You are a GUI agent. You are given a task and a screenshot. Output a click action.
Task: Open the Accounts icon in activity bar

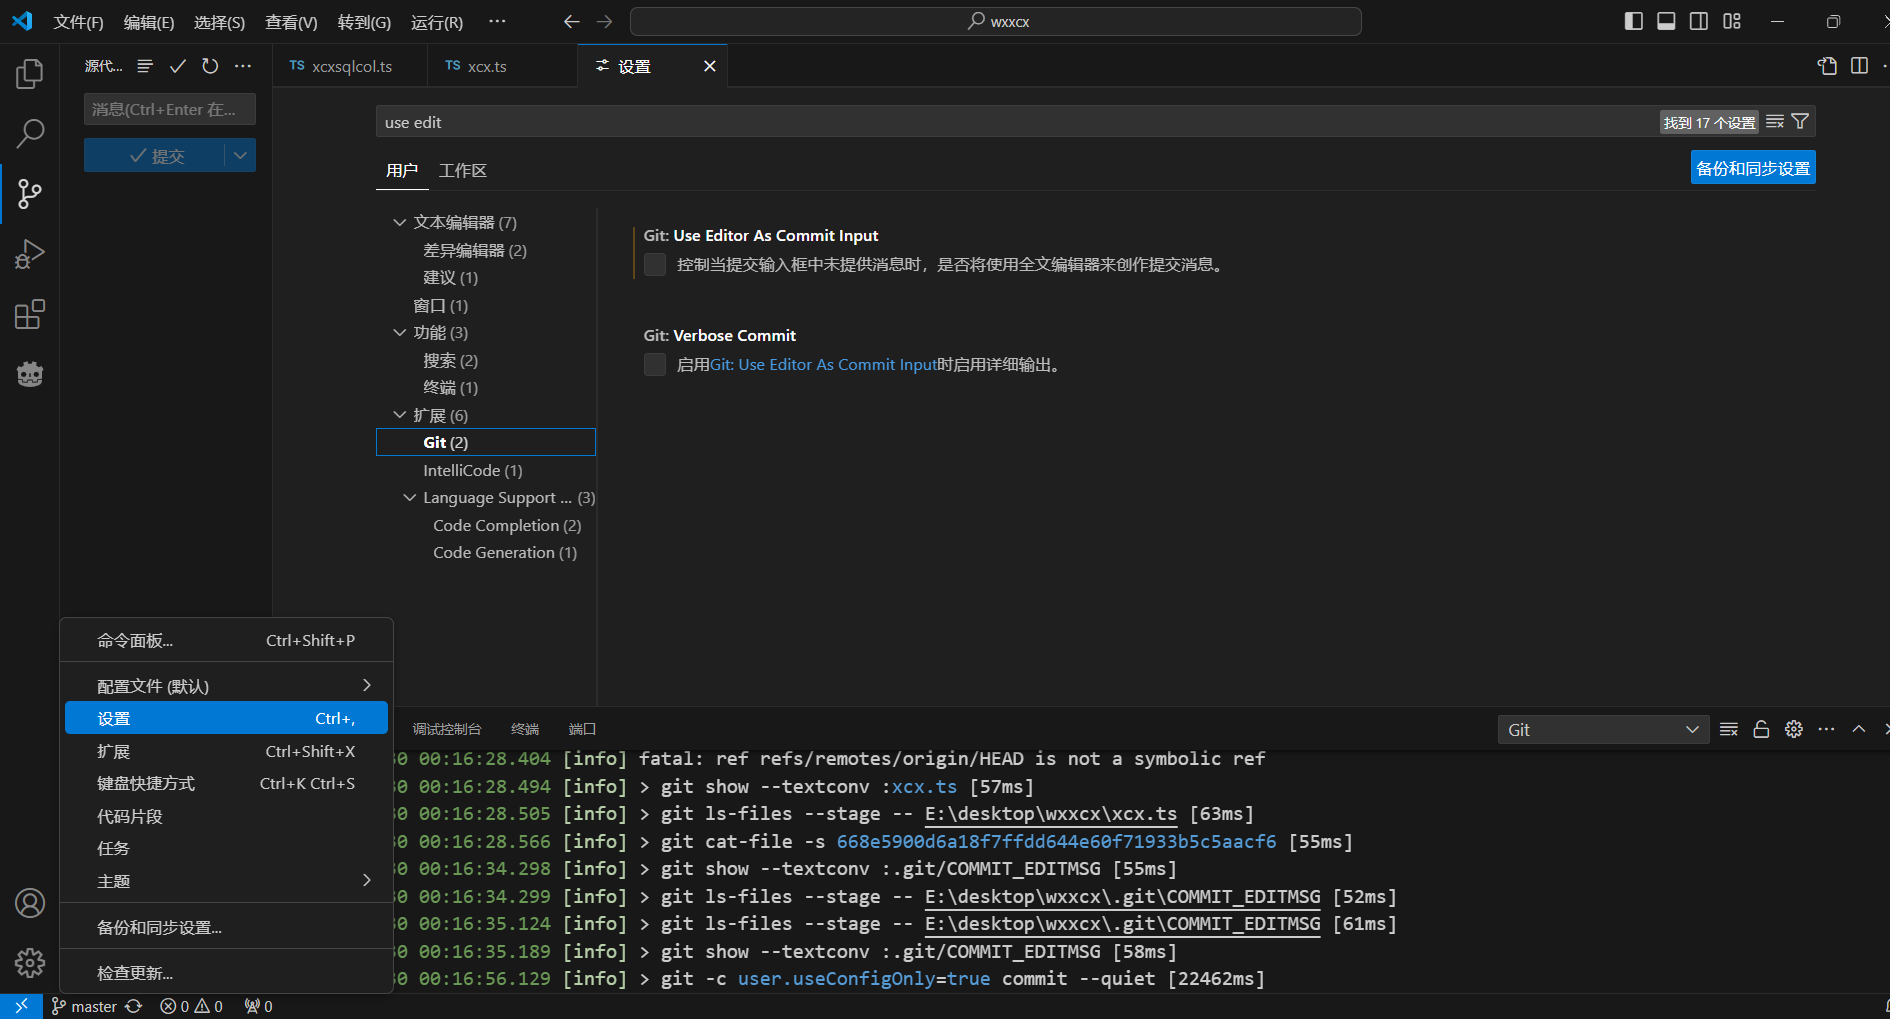point(30,903)
